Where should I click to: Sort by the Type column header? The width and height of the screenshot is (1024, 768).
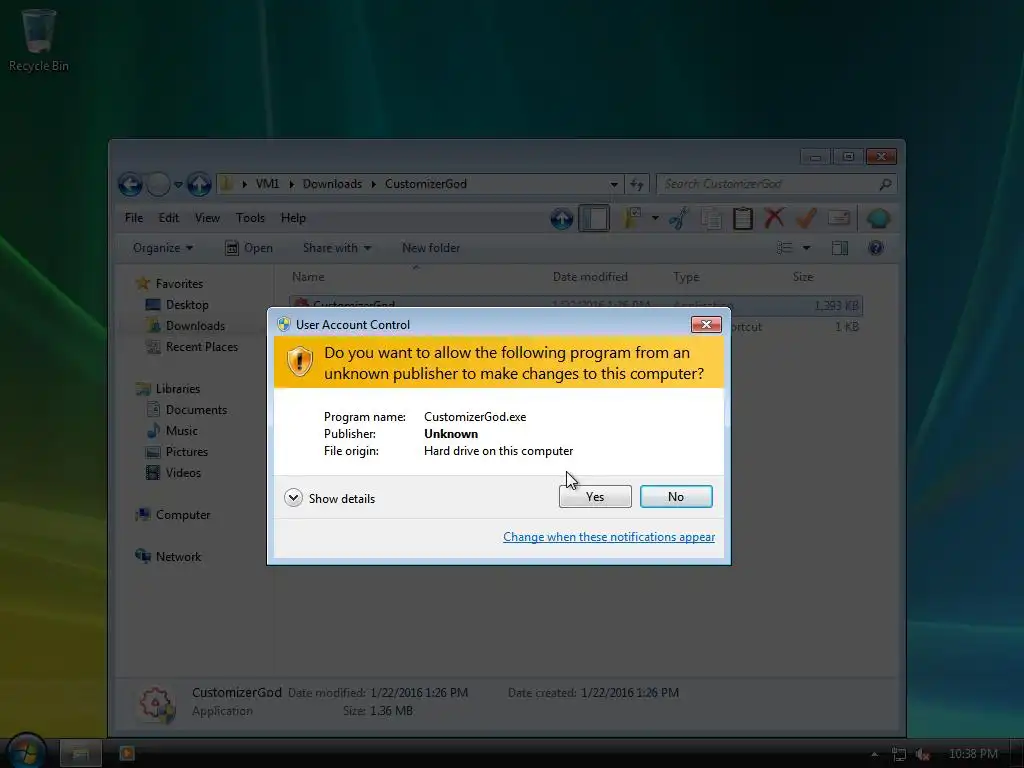click(x=686, y=277)
